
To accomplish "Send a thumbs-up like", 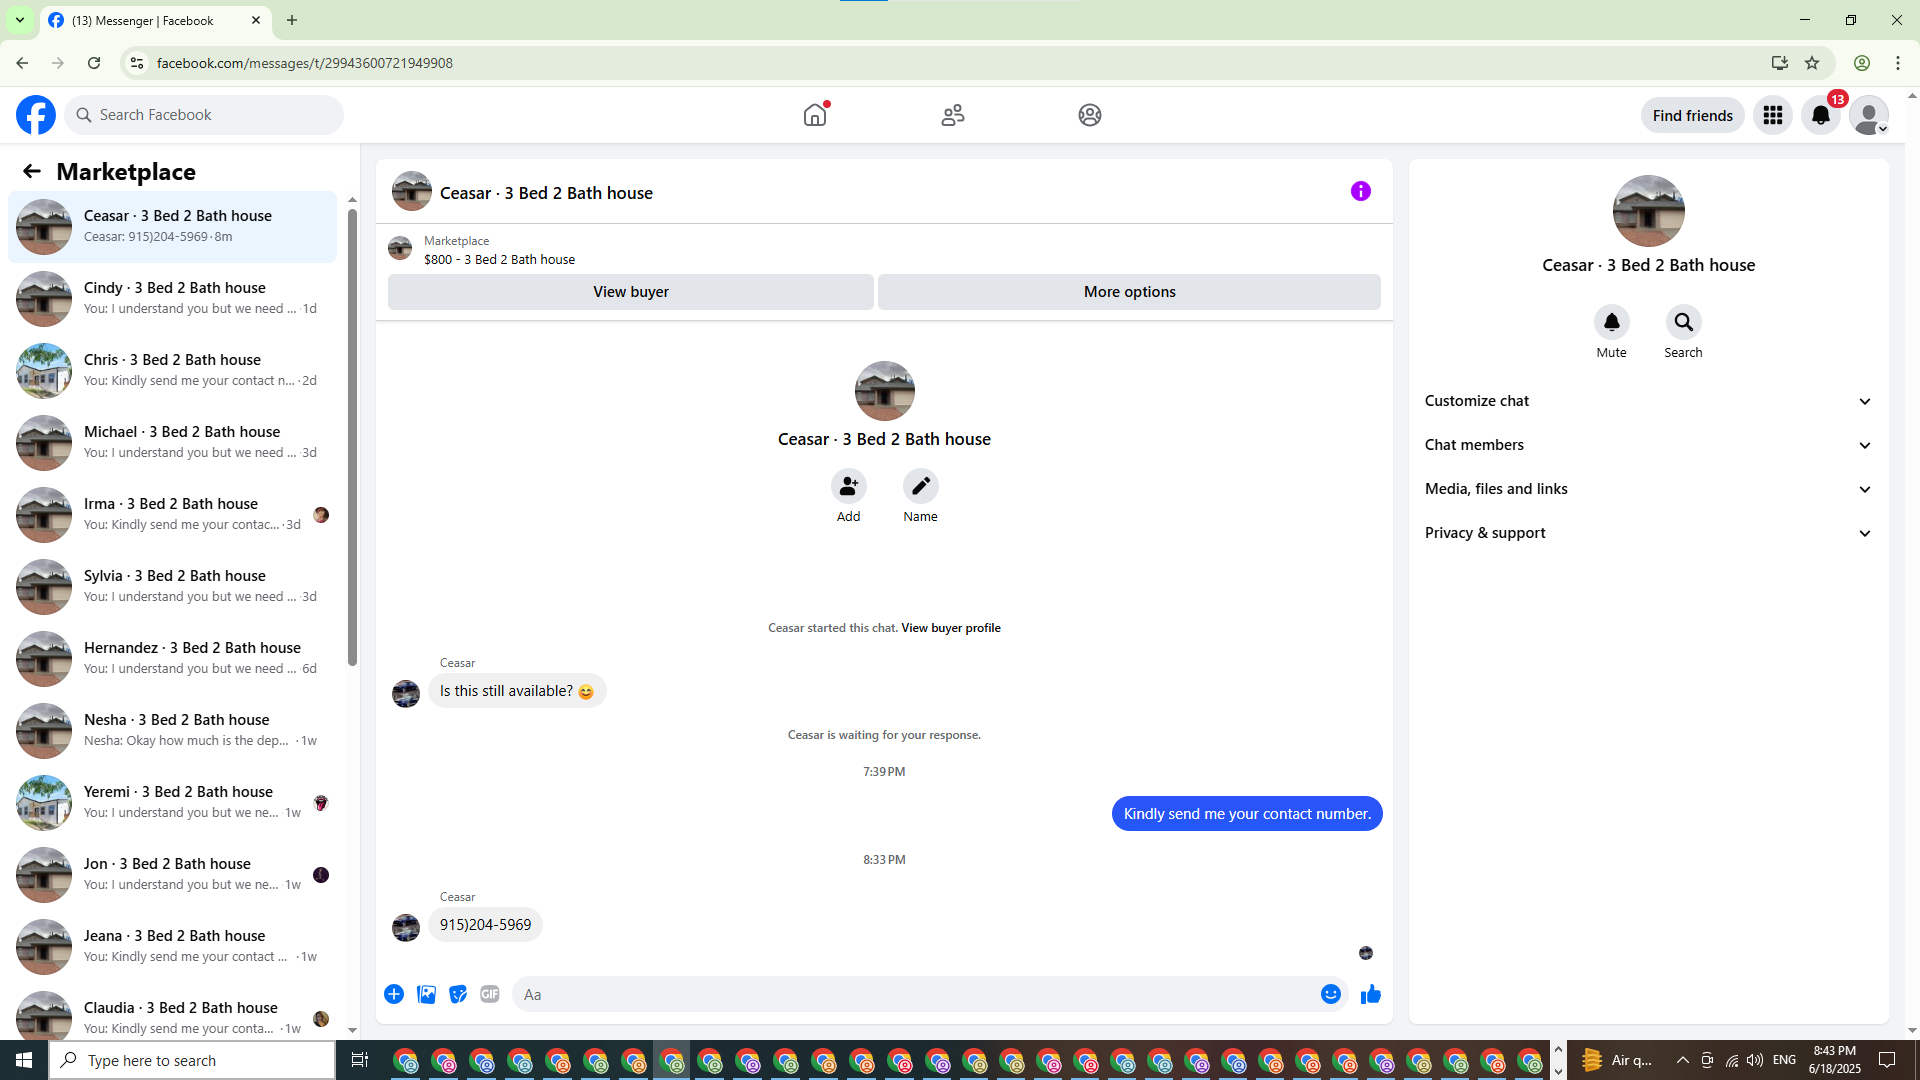I will click(x=1371, y=994).
